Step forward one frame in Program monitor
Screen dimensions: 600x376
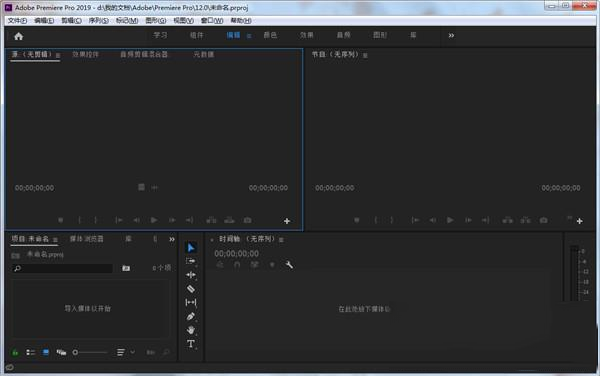(468, 220)
